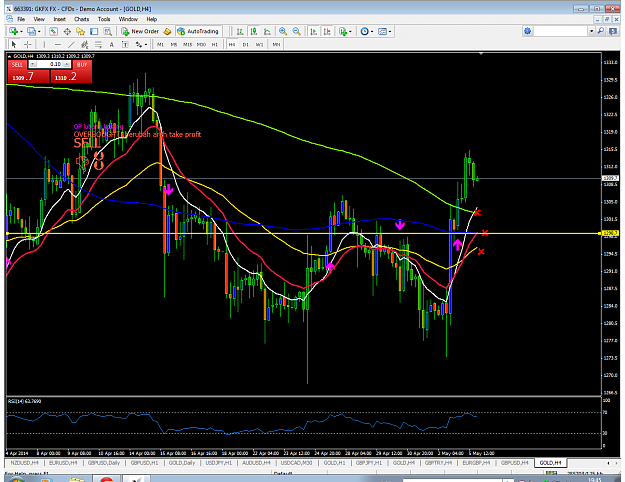Click the red SELL button
The image size is (625, 482).
point(17,65)
